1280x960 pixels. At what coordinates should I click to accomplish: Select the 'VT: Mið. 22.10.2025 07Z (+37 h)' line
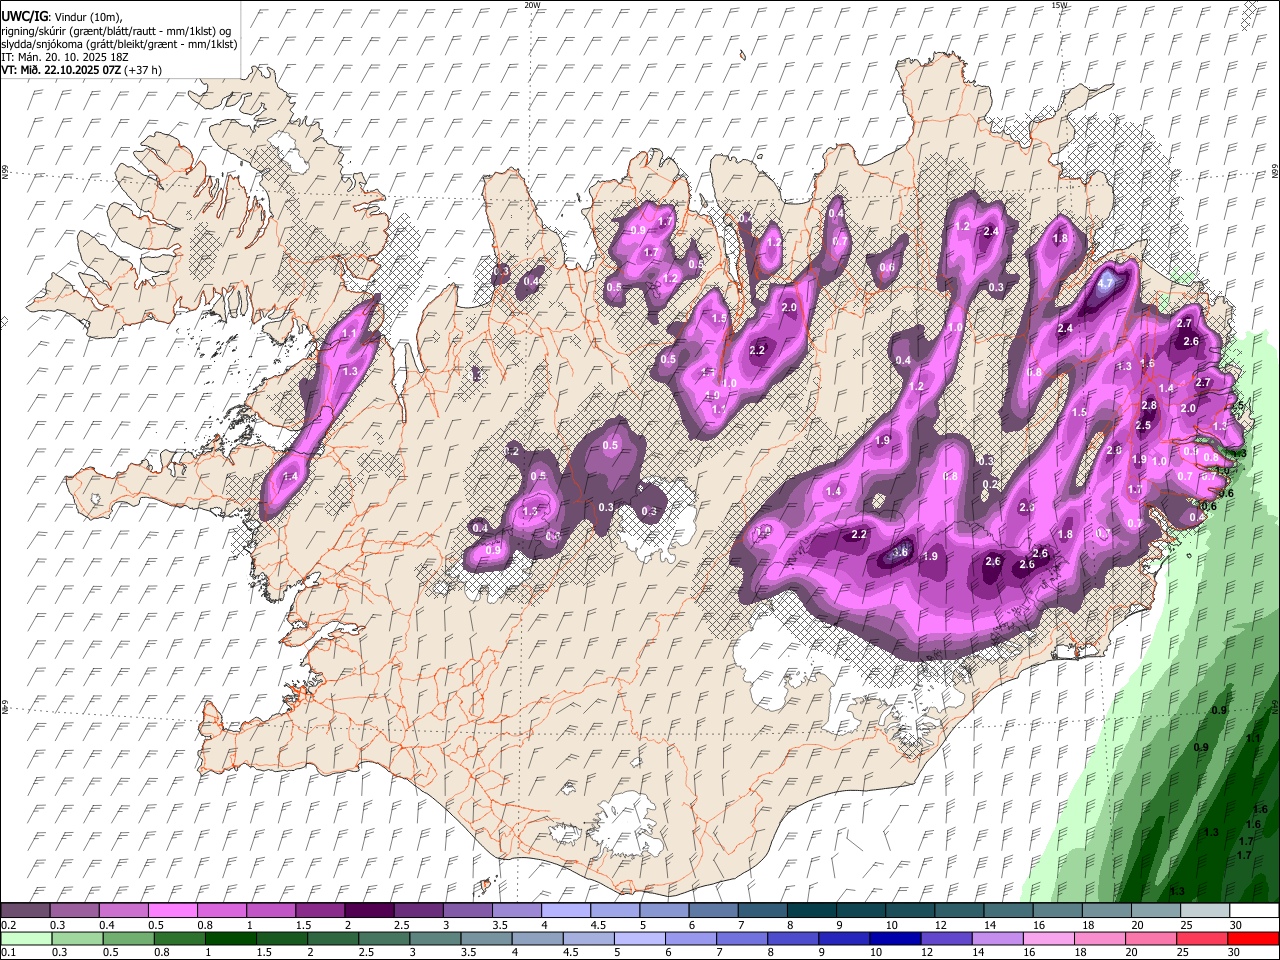(x=81, y=70)
